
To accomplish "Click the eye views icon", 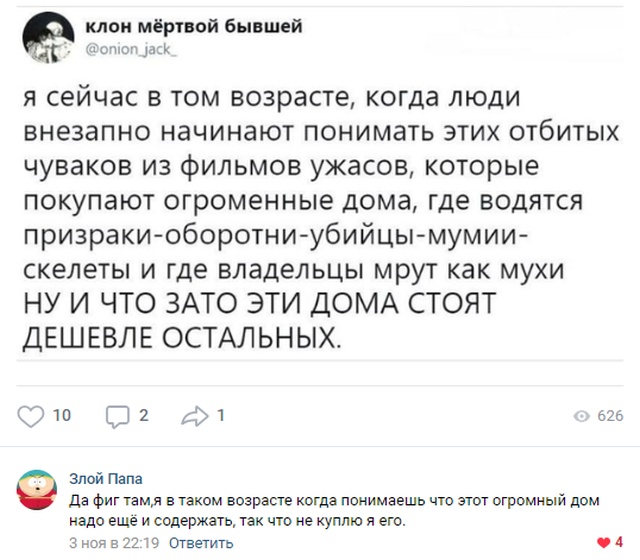I will (582, 416).
